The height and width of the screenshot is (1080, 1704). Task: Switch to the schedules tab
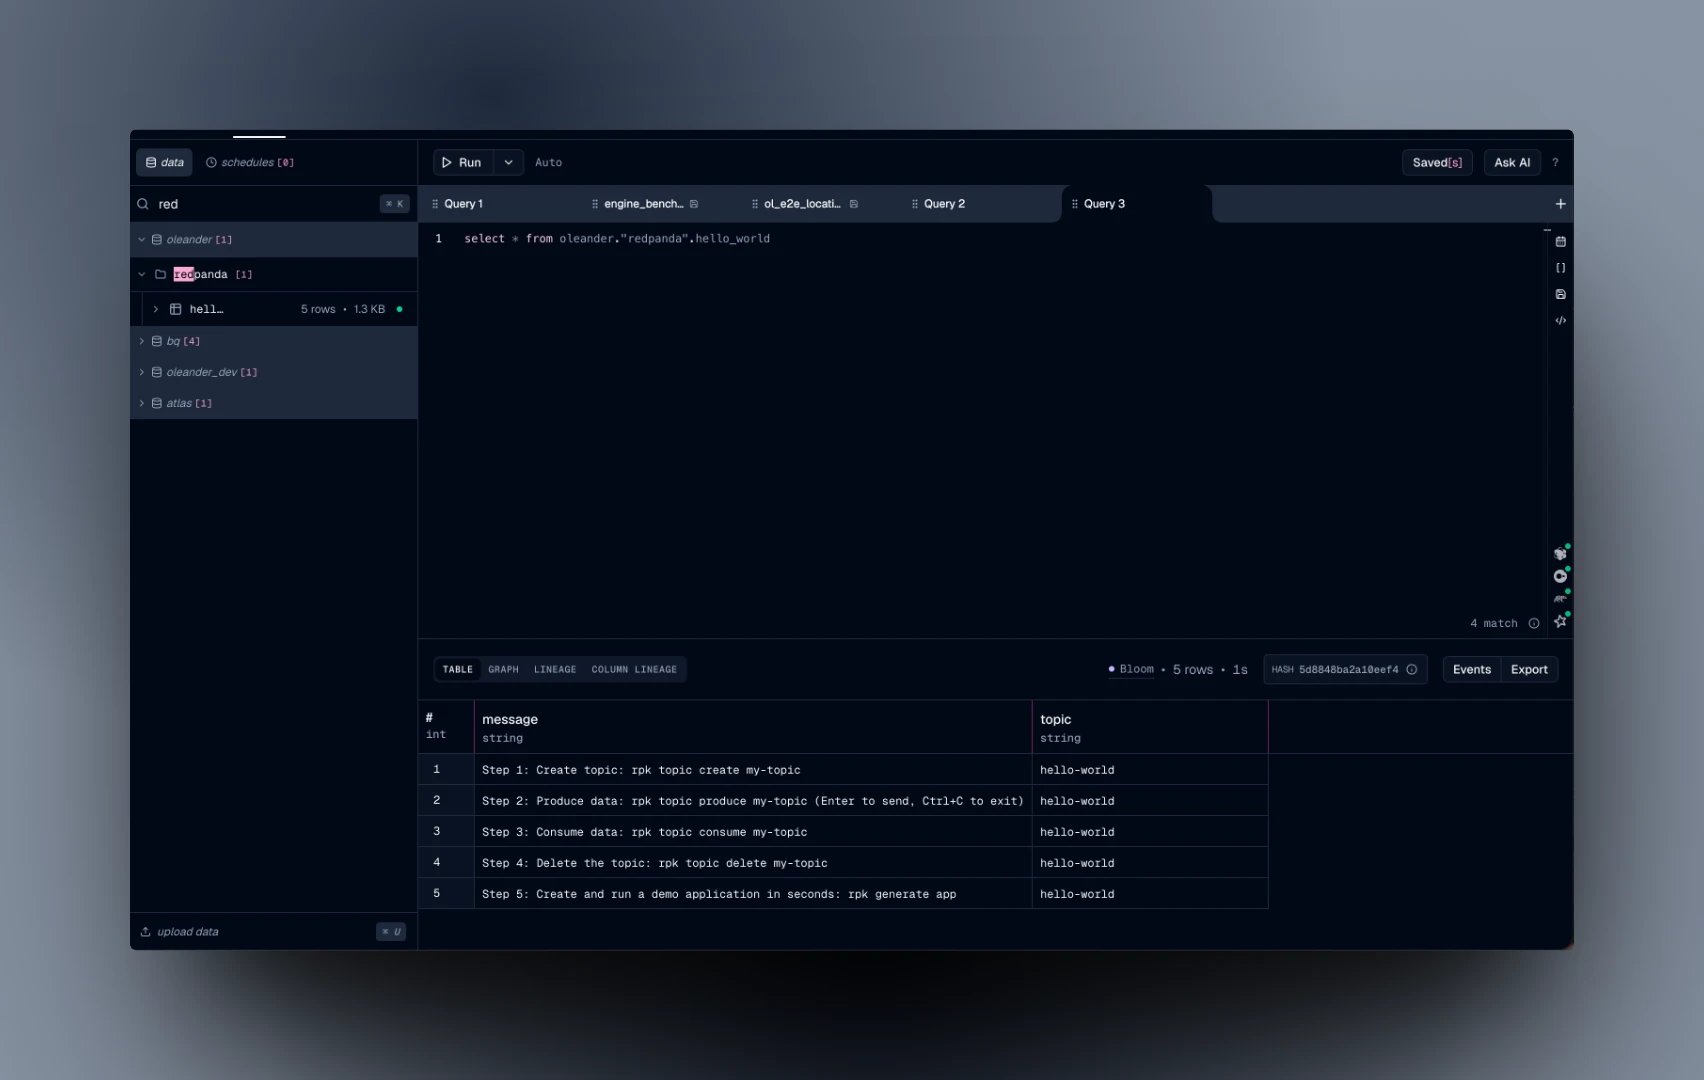pyautogui.click(x=250, y=162)
